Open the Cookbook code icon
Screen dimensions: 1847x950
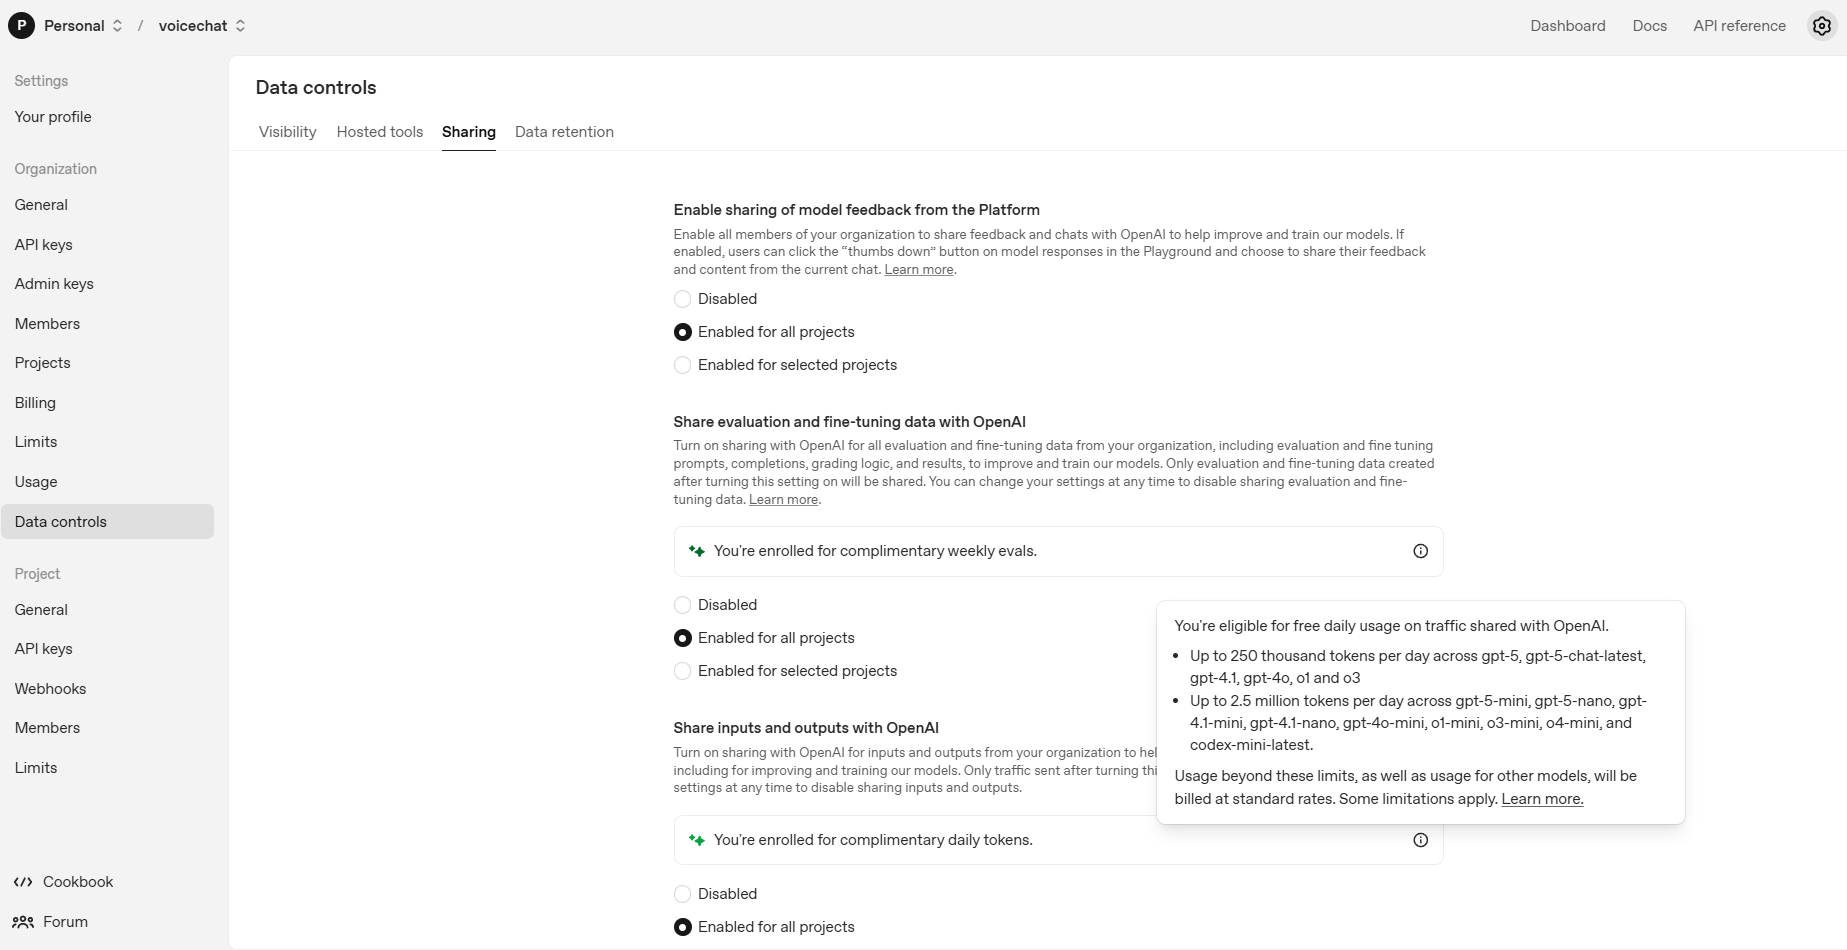click(x=23, y=882)
